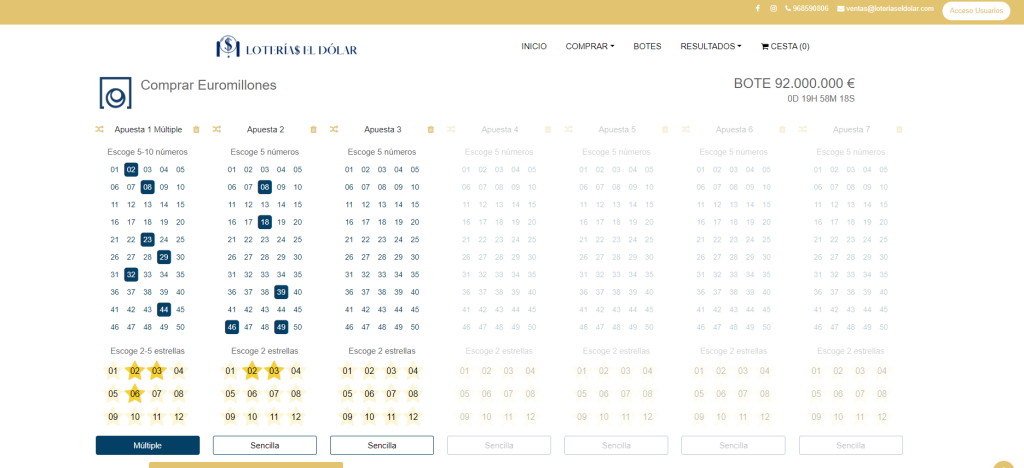Clear Apuesta 7 using trash icon
The image size is (1024, 468).
pos(899,129)
